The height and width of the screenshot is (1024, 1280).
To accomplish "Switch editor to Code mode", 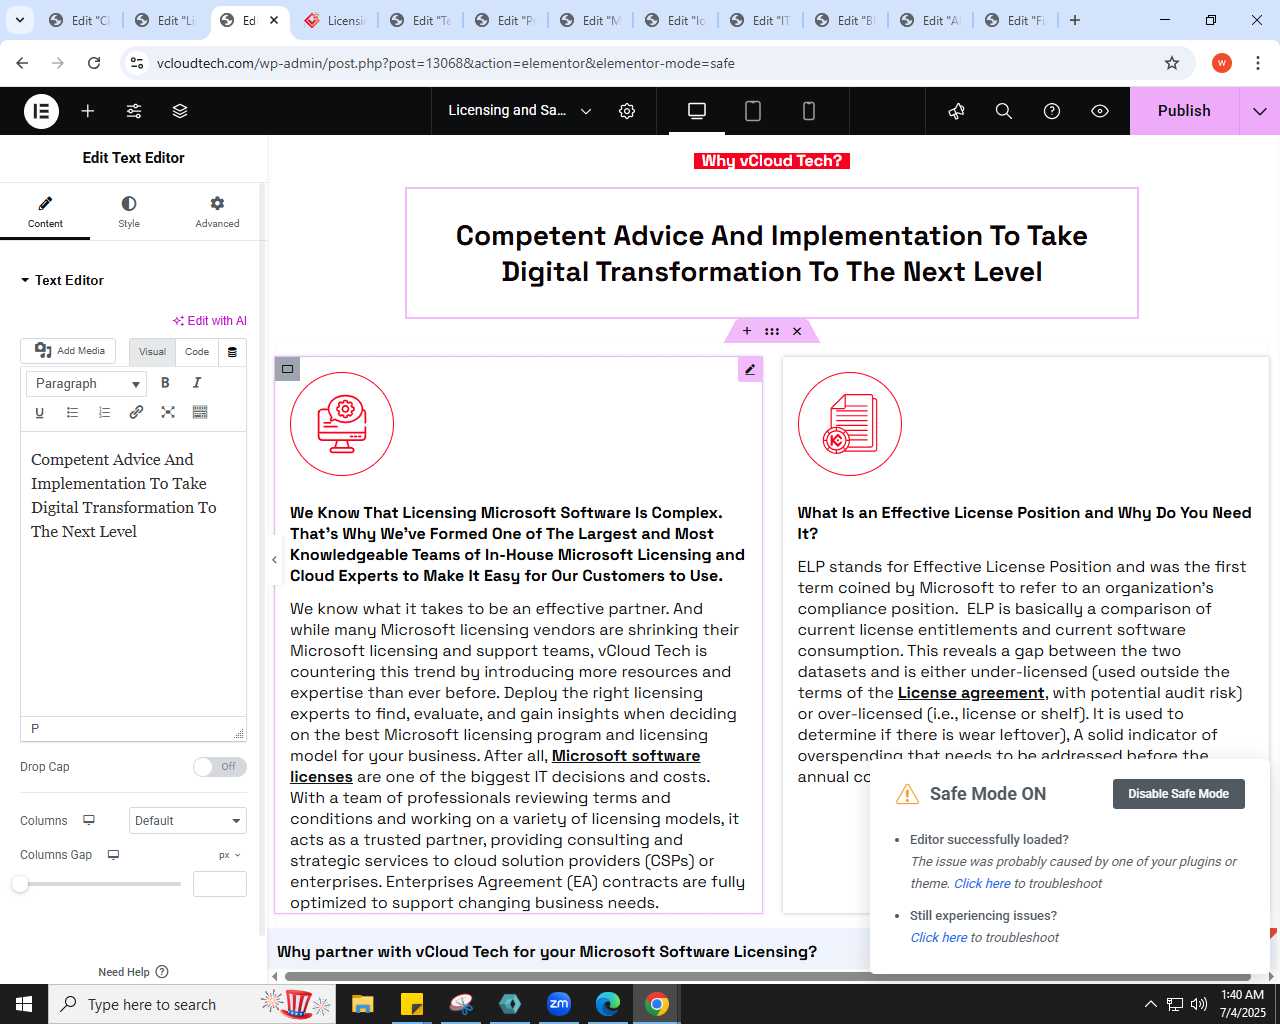I will click(197, 352).
